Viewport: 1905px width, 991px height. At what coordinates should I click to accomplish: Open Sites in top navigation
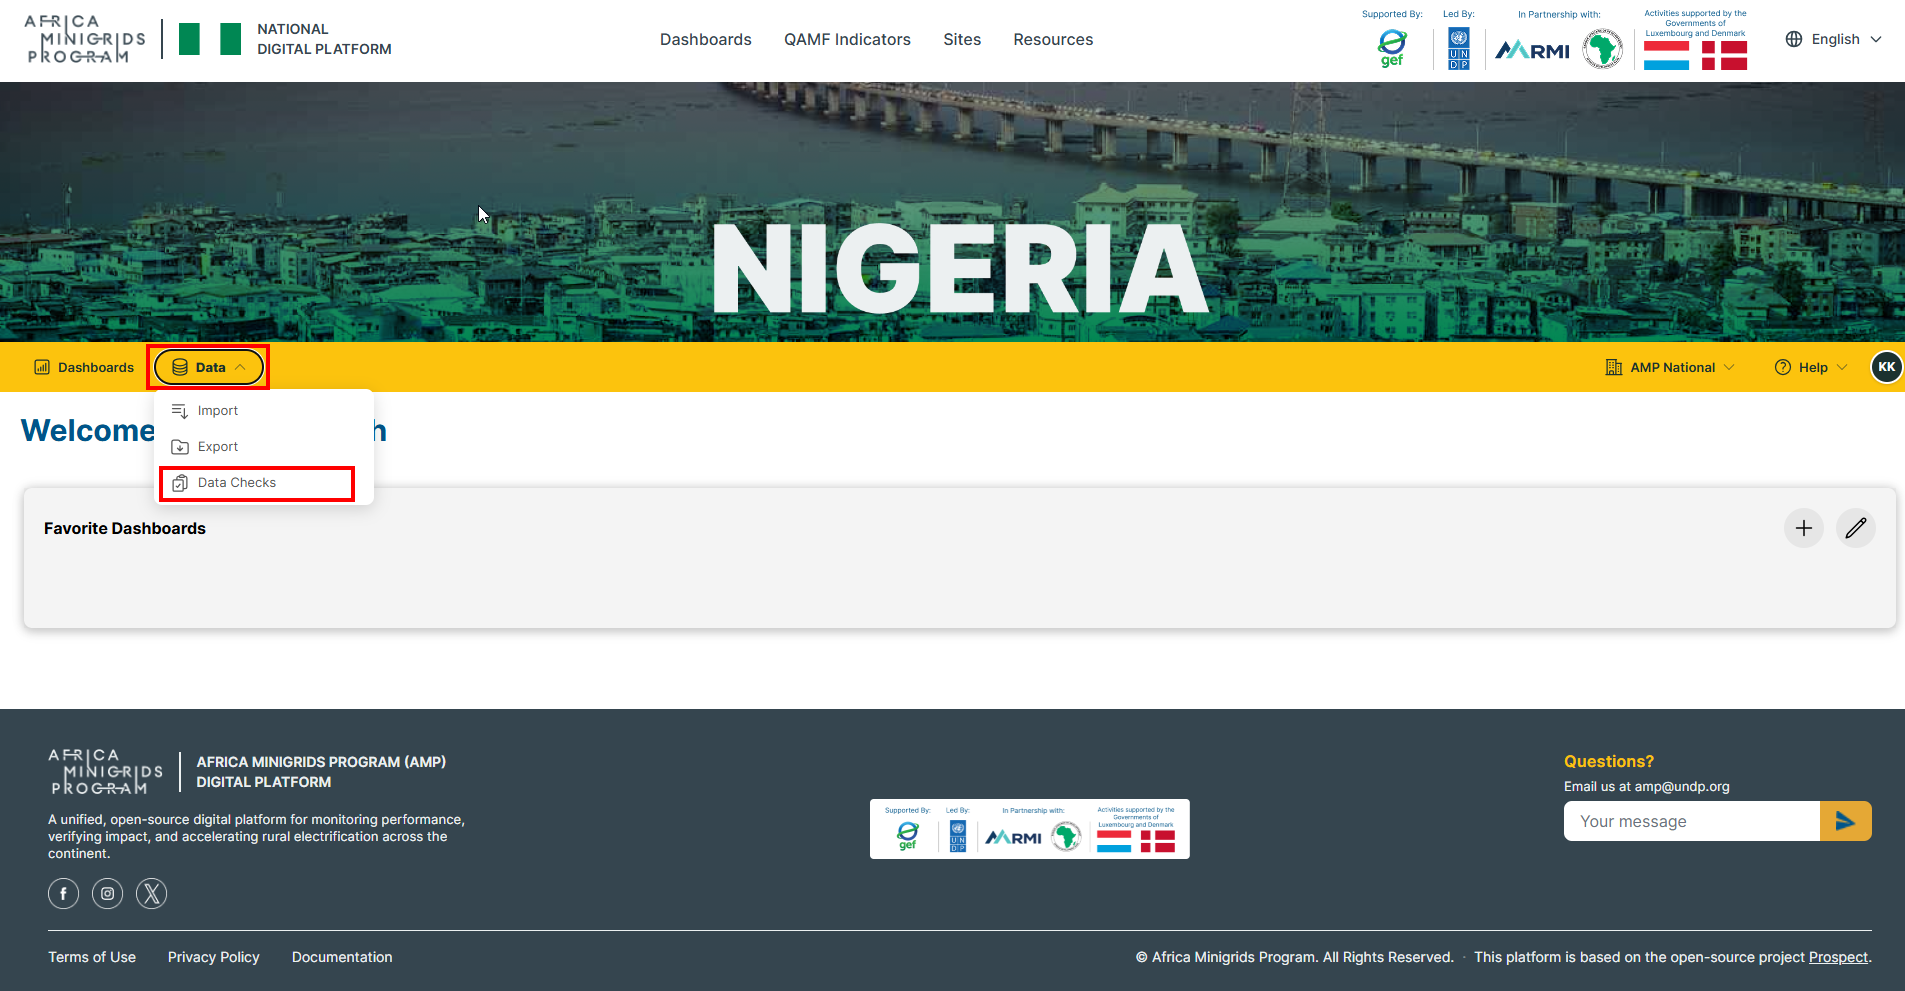962,39
